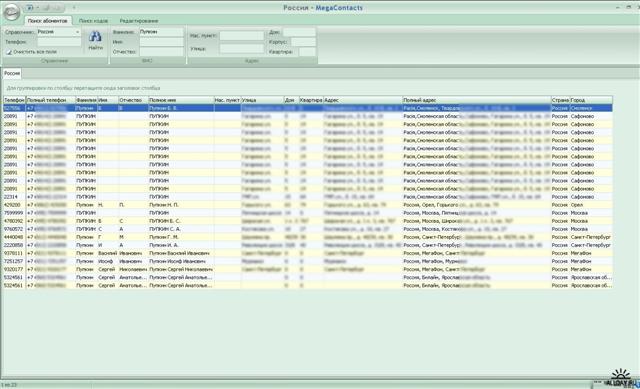Click the Очистить все поля clear fields button
Screen dimensions: 640x389
pyautogui.click(x=31, y=52)
